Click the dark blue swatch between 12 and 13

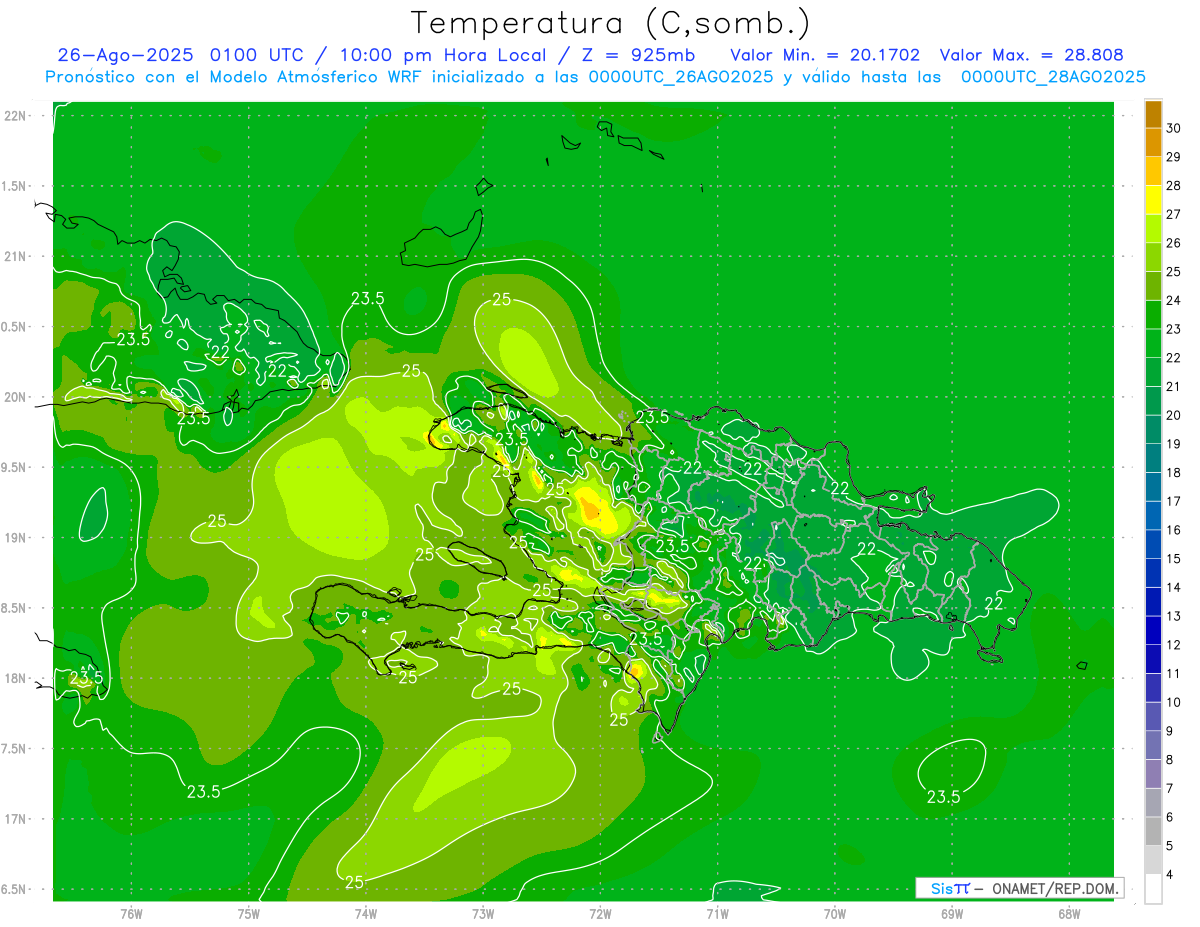[x=1153, y=630]
